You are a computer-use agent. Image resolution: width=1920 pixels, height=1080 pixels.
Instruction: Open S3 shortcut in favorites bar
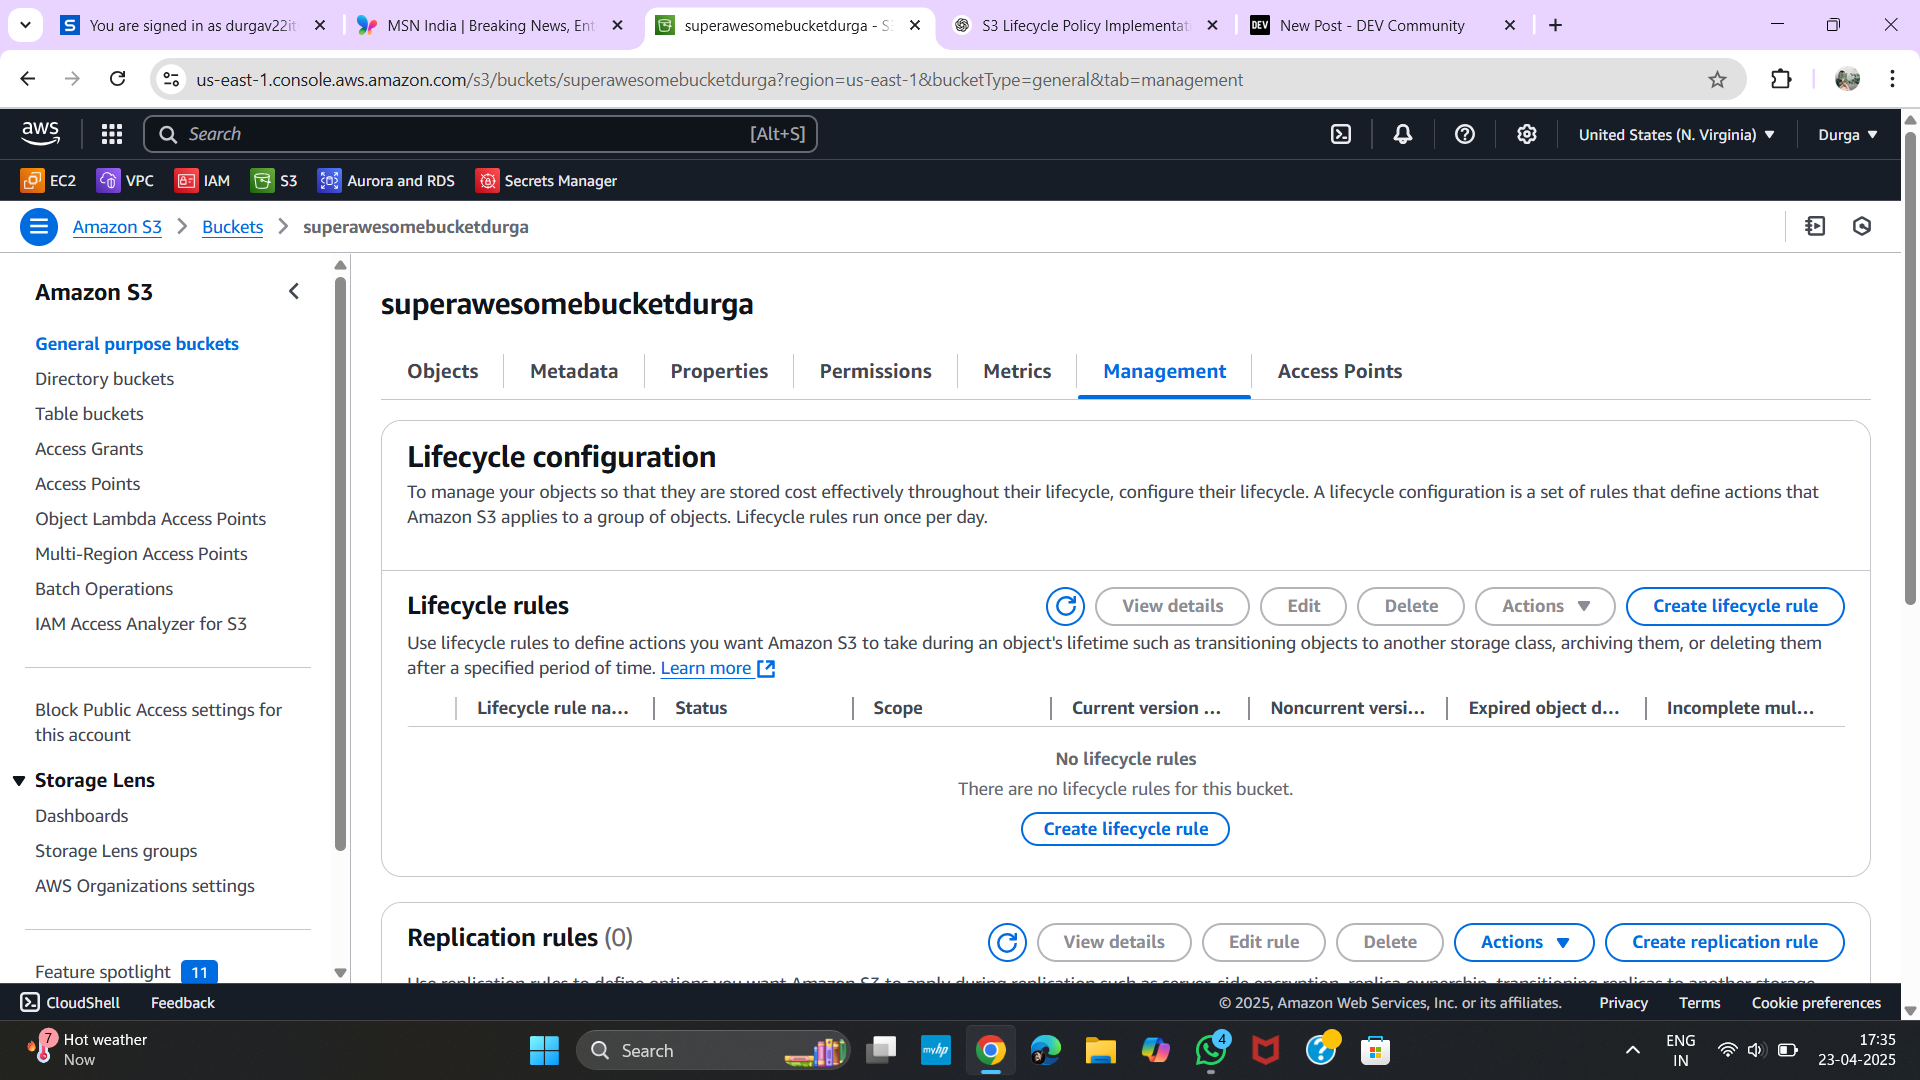click(274, 181)
